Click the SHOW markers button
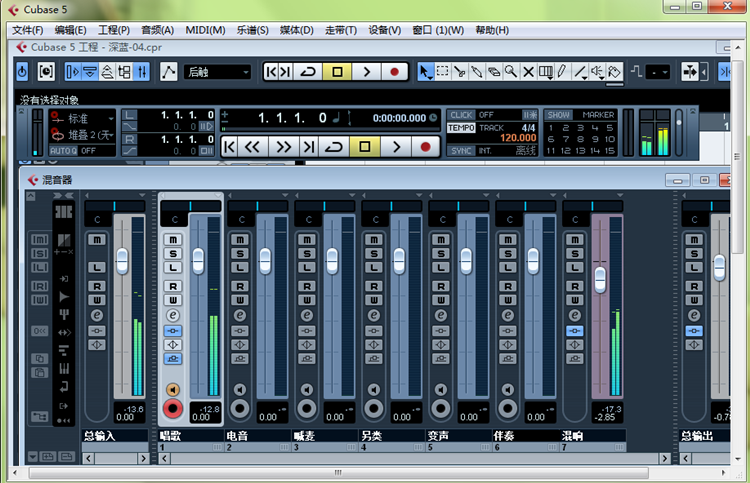750x483 pixels. [558, 115]
